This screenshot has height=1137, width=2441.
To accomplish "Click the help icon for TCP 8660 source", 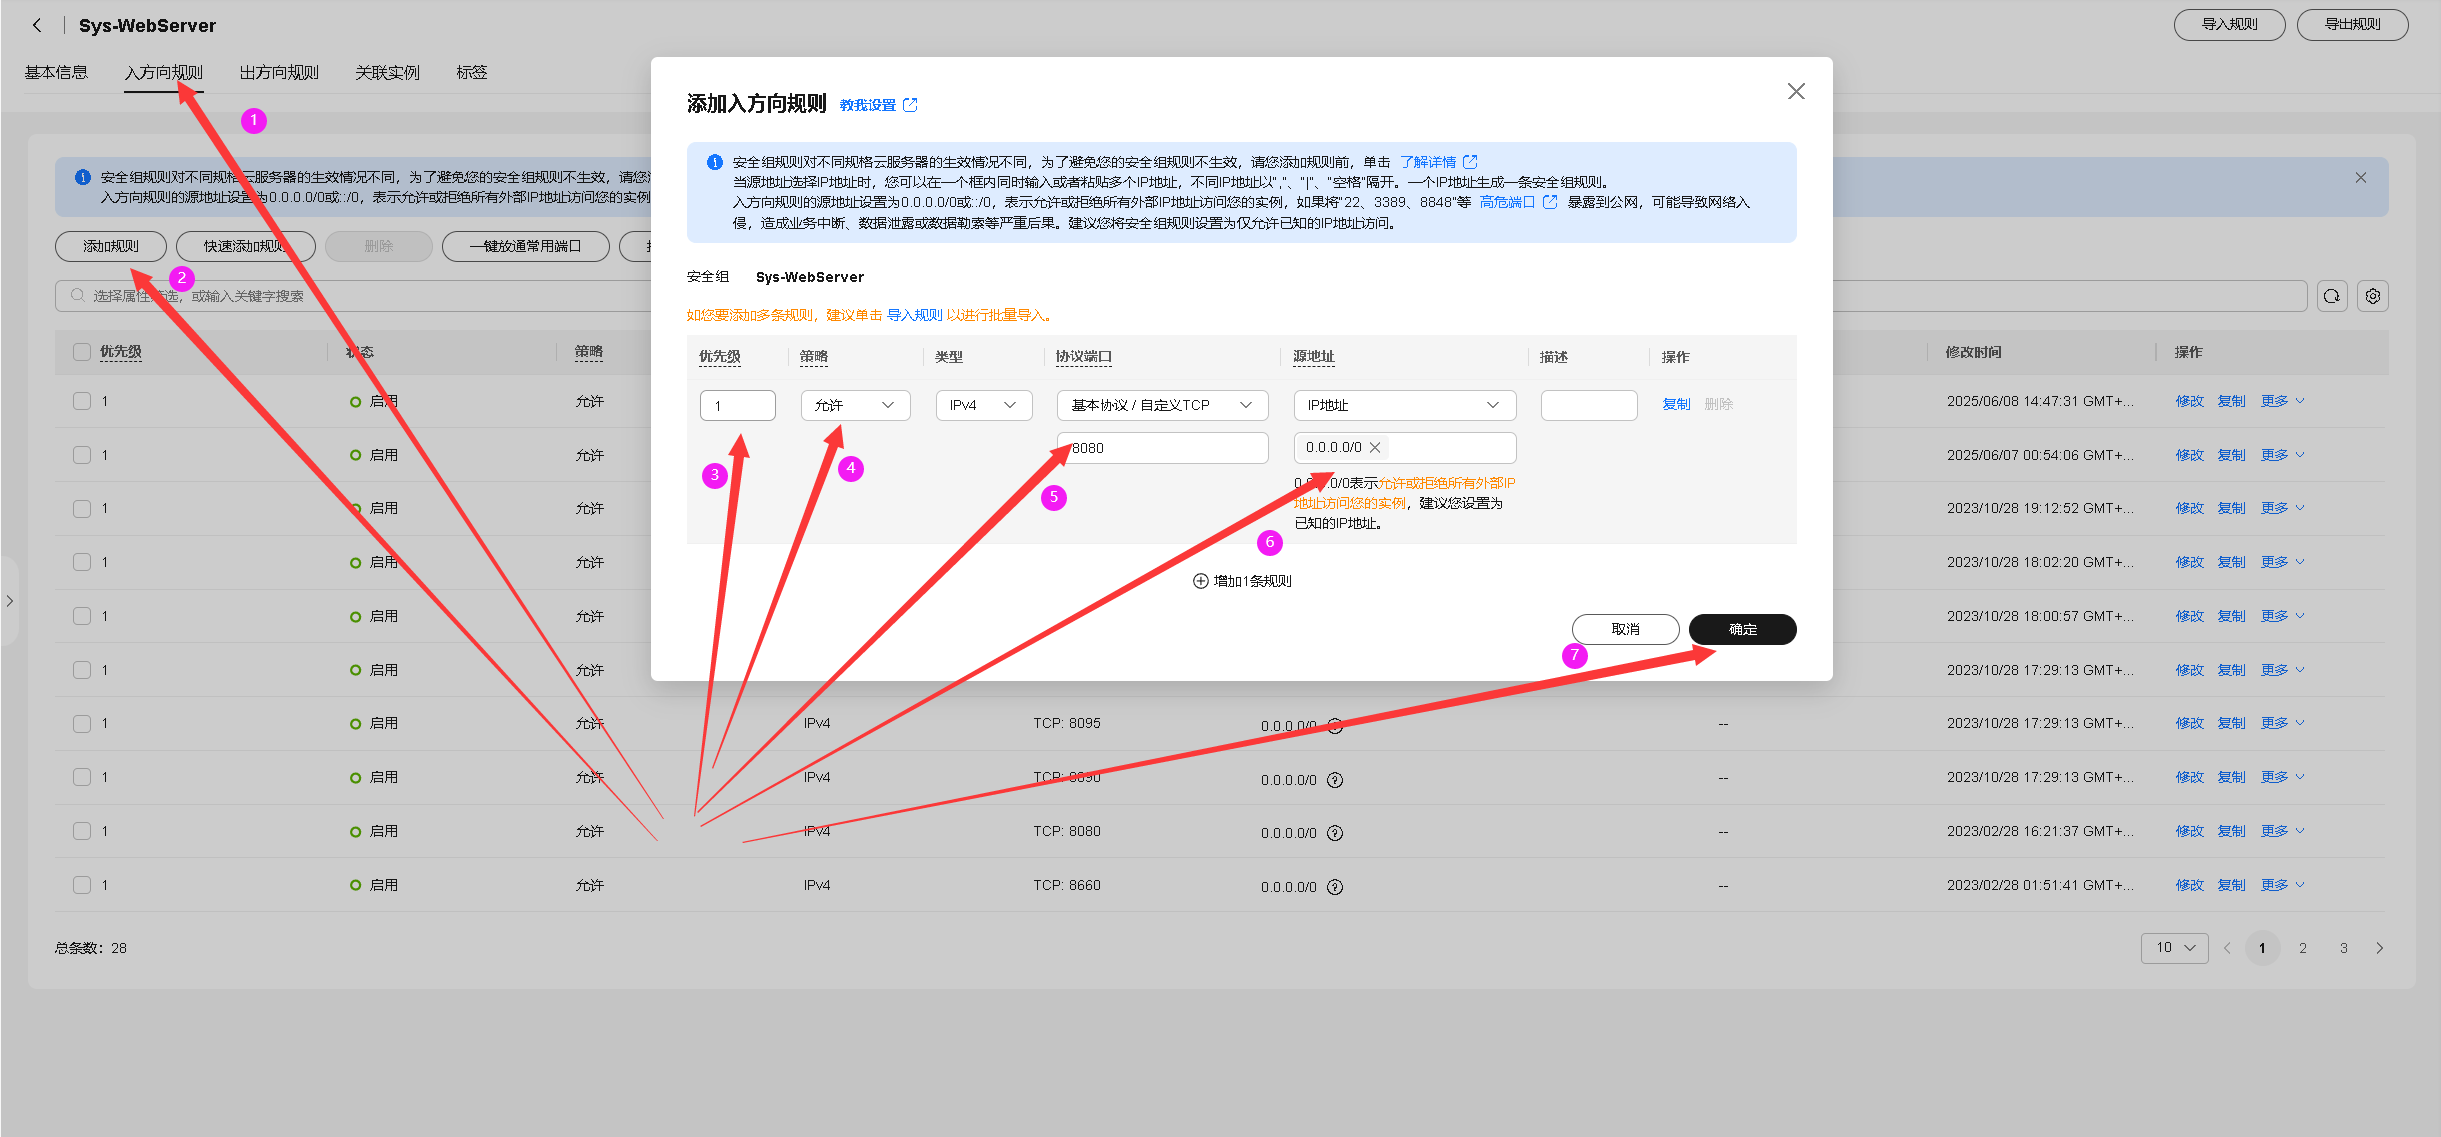I will click(x=1335, y=887).
